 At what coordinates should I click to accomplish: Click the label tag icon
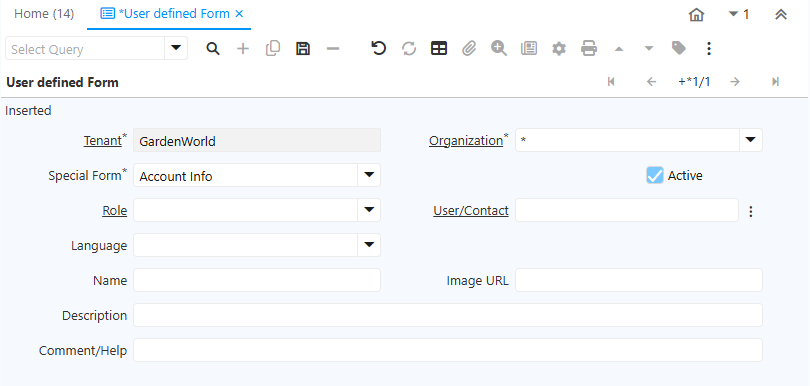[x=679, y=49]
